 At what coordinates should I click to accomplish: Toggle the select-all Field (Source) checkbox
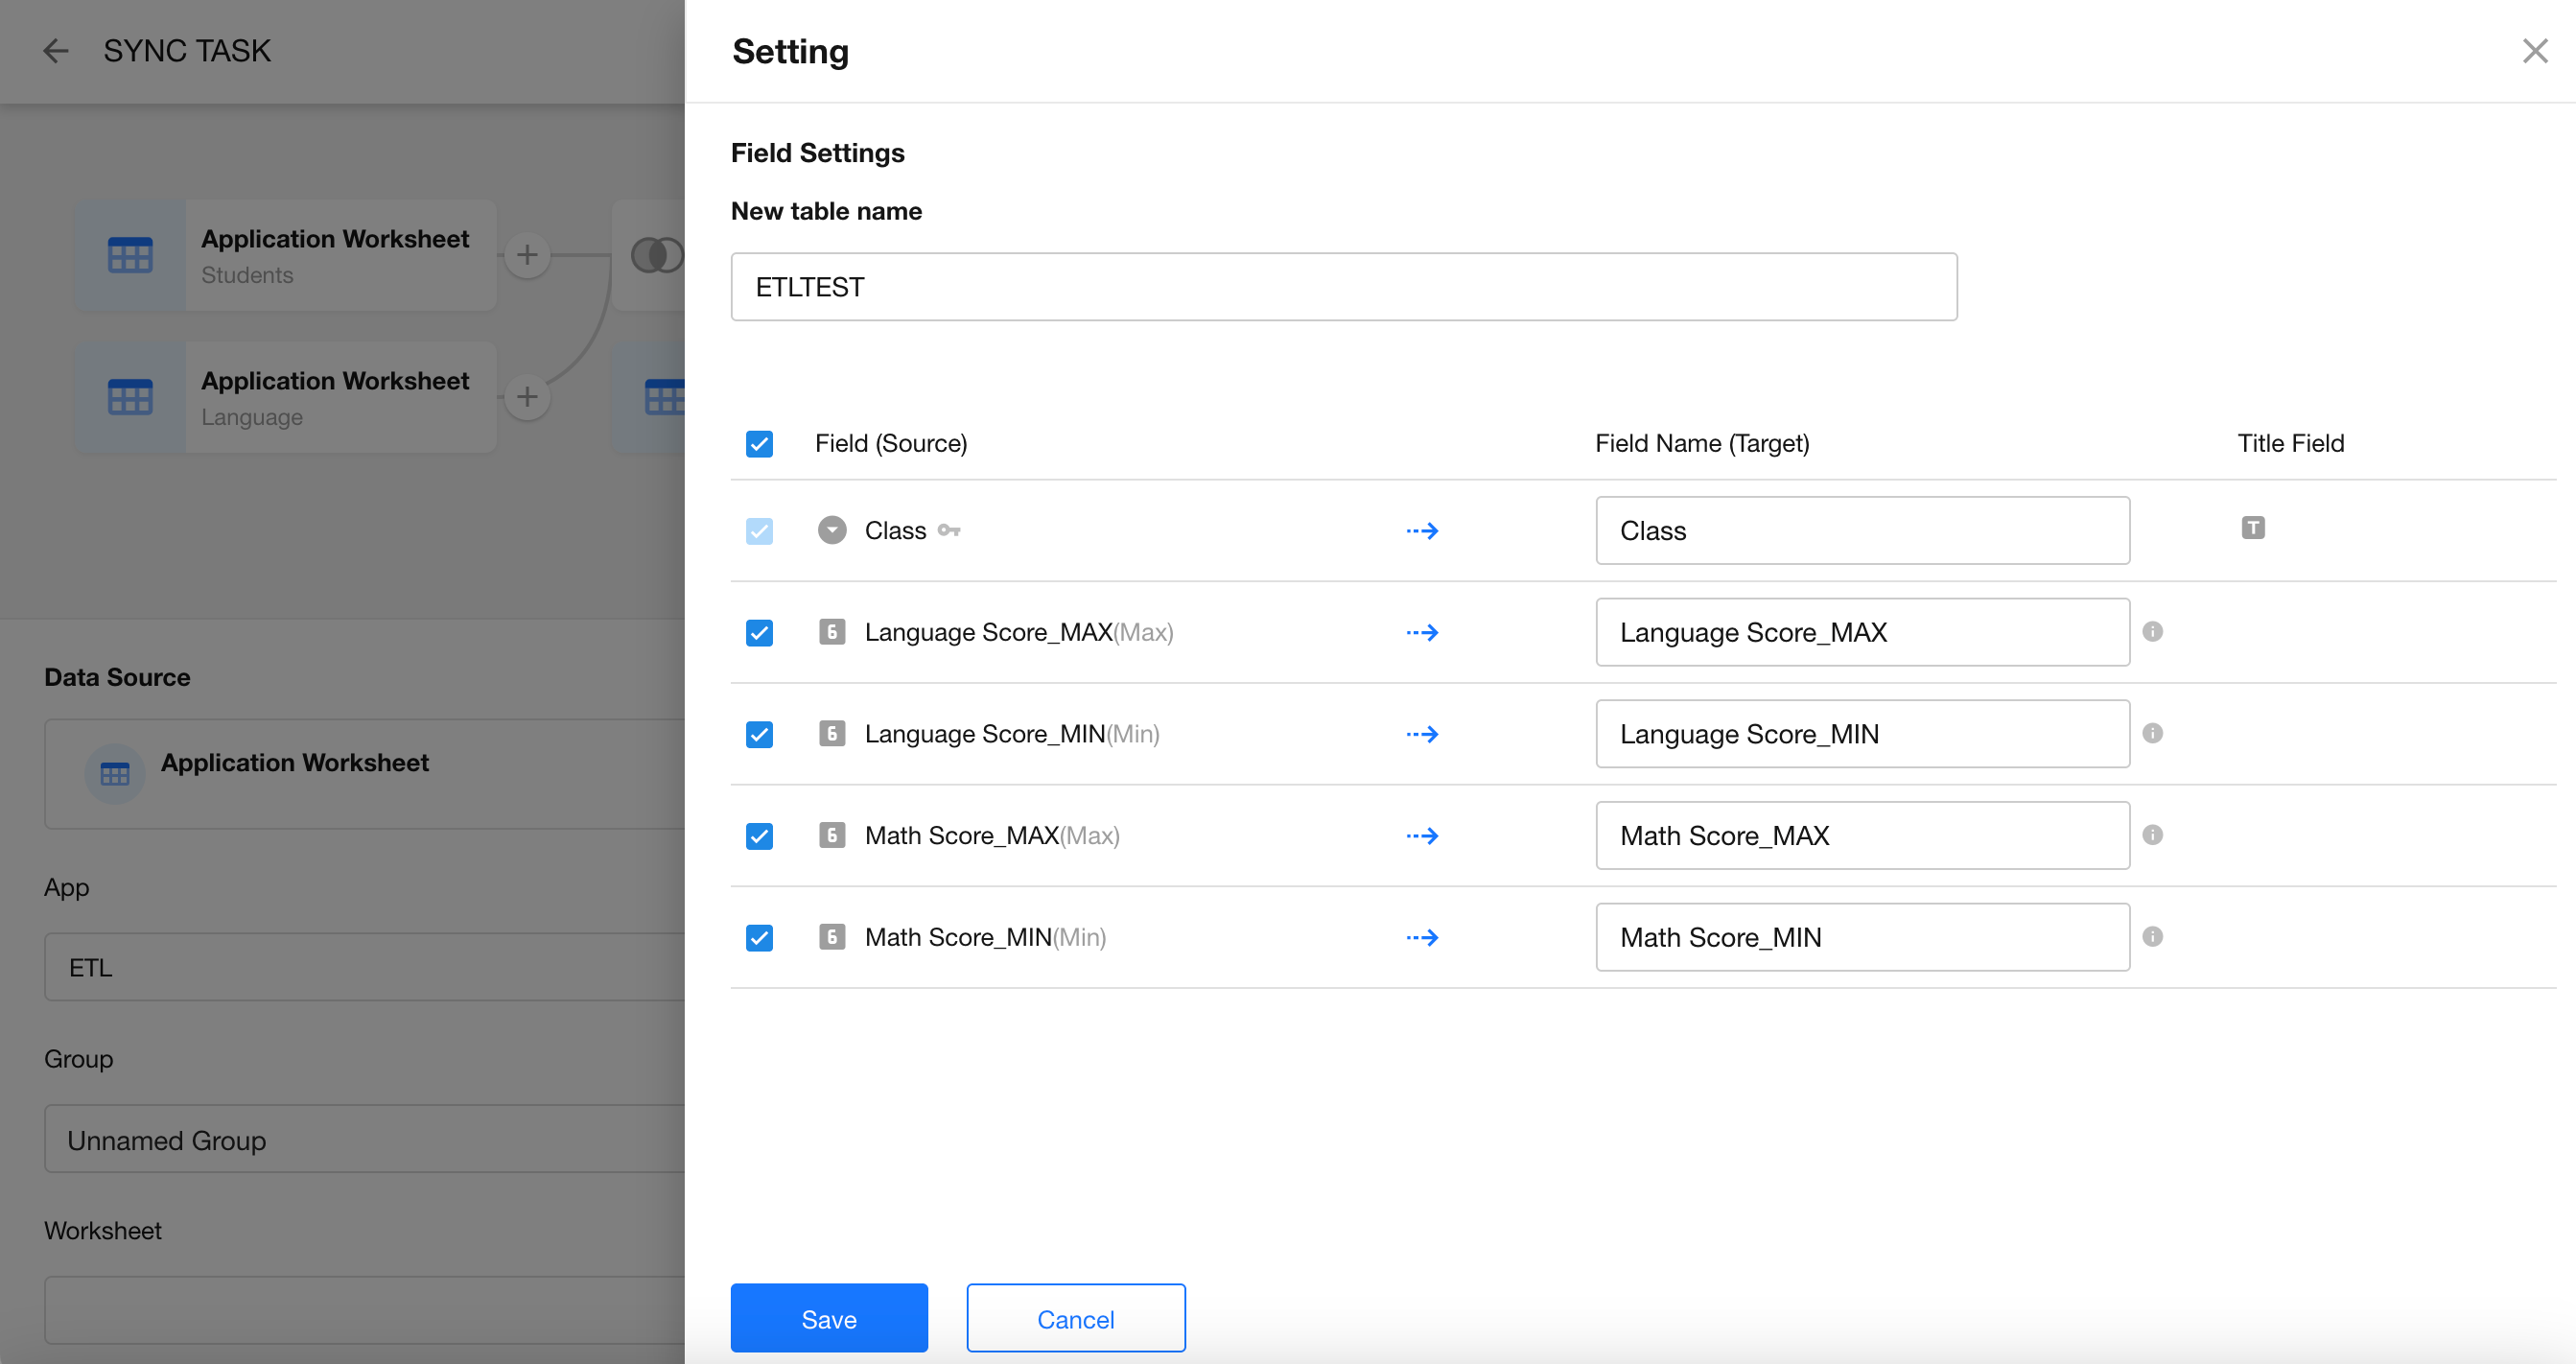click(759, 444)
